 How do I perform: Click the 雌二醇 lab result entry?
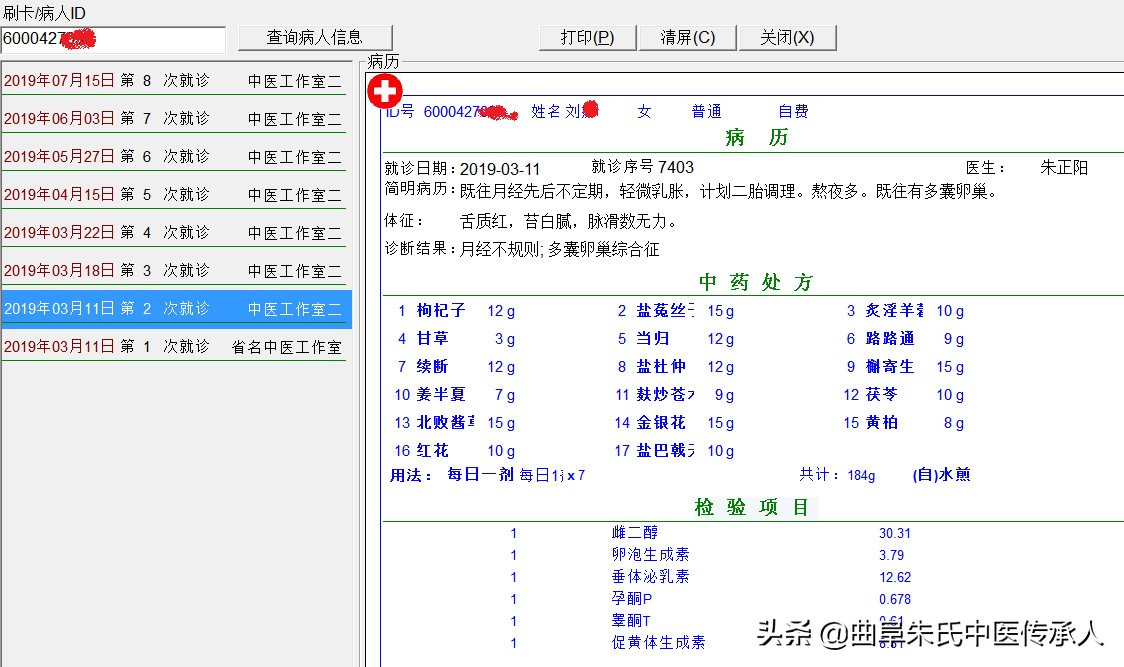pyautogui.click(x=636, y=533)
